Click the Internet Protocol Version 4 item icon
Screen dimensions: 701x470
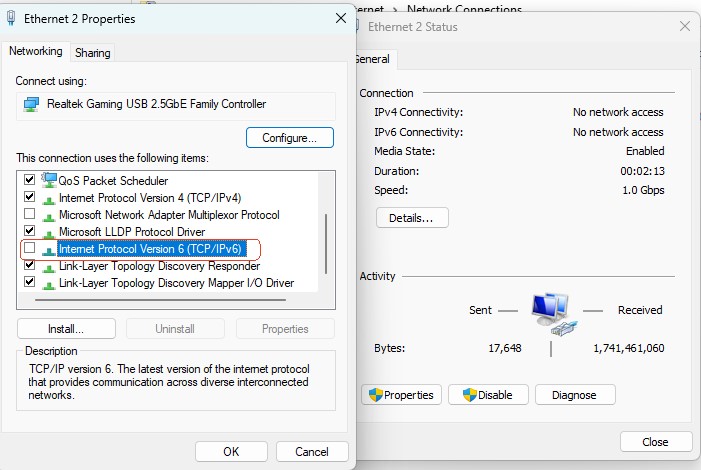tap(49, 198)
